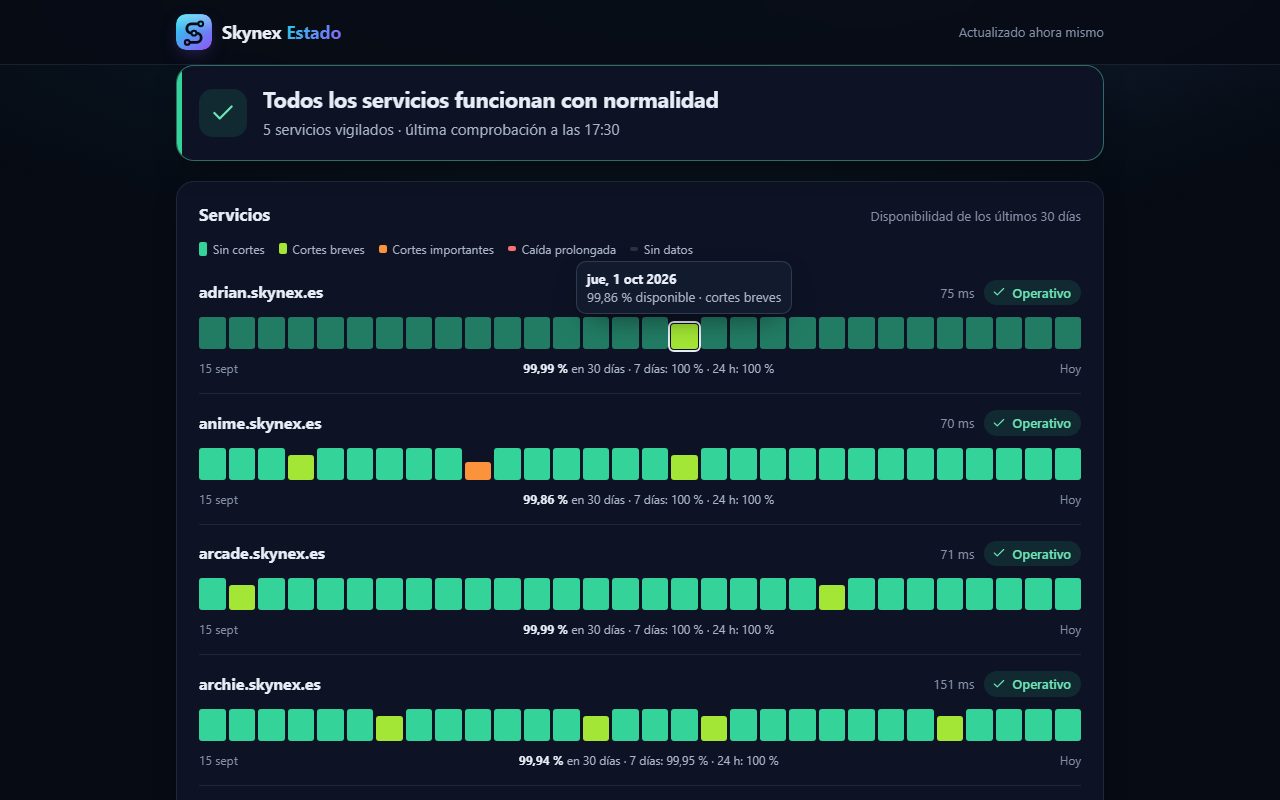Screen dimensions: 1280x800
Task: Click the orange day bar in anime.skynex.es row
Action: pyautogui.click(x=478, y=471)
